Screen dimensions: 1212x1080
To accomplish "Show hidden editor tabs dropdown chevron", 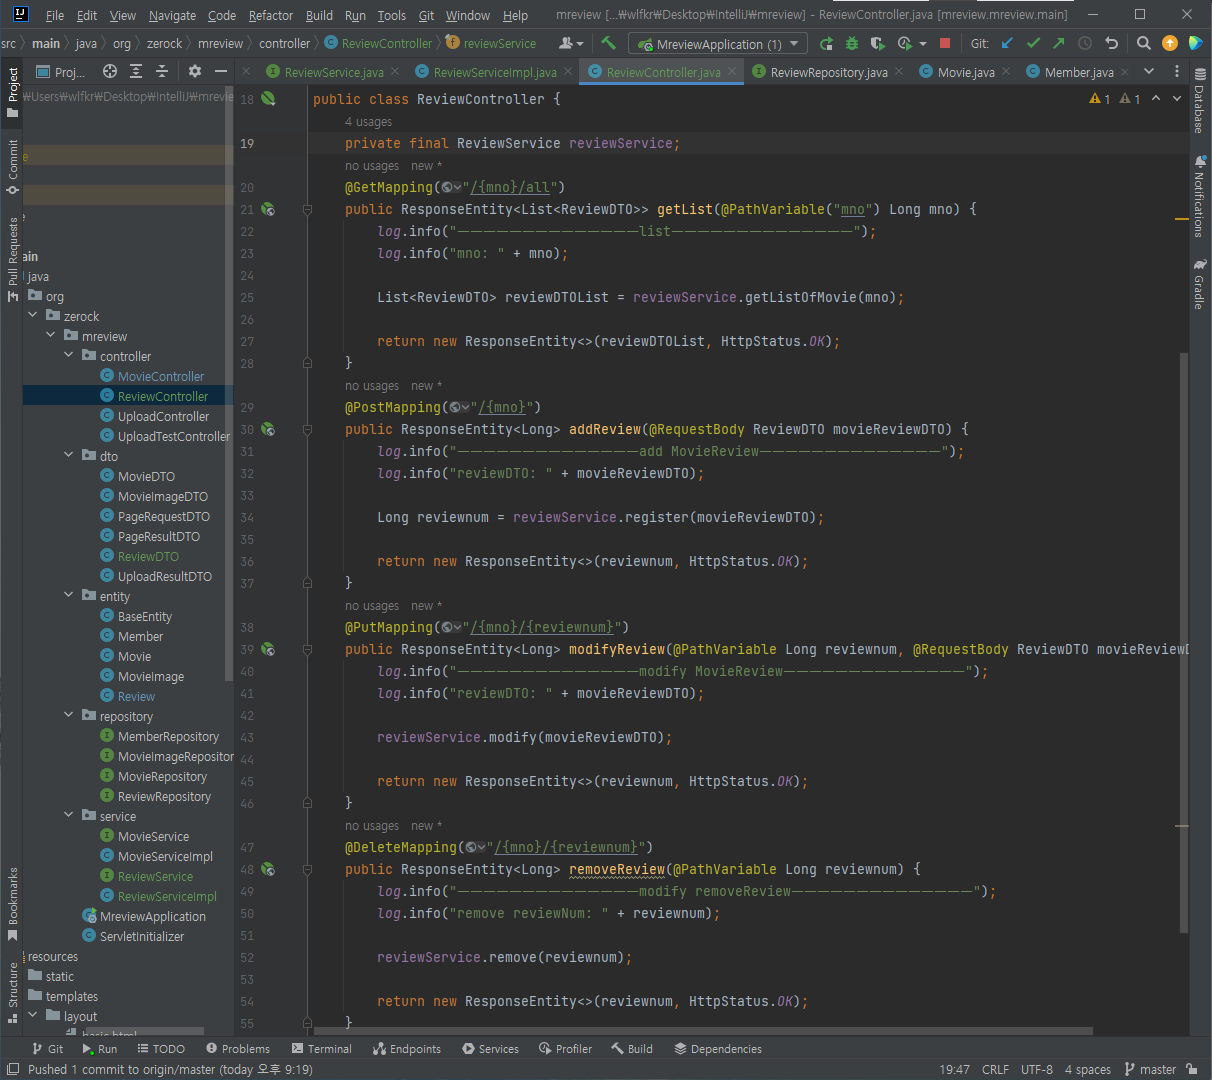I will (x=1149, y=71).
